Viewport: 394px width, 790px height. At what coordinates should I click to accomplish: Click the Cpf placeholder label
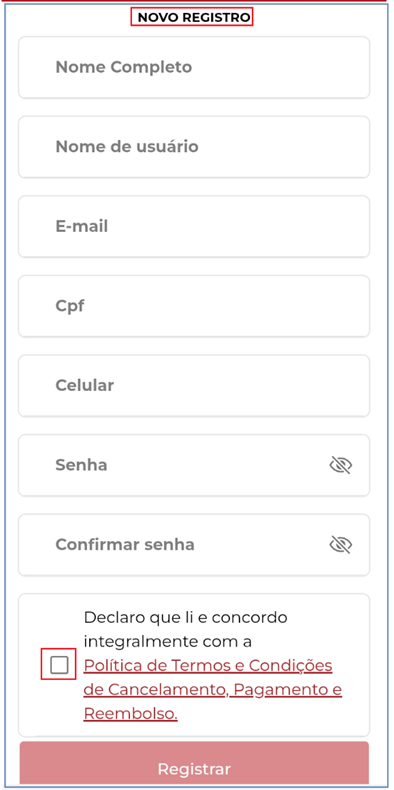tap(70, 306)
